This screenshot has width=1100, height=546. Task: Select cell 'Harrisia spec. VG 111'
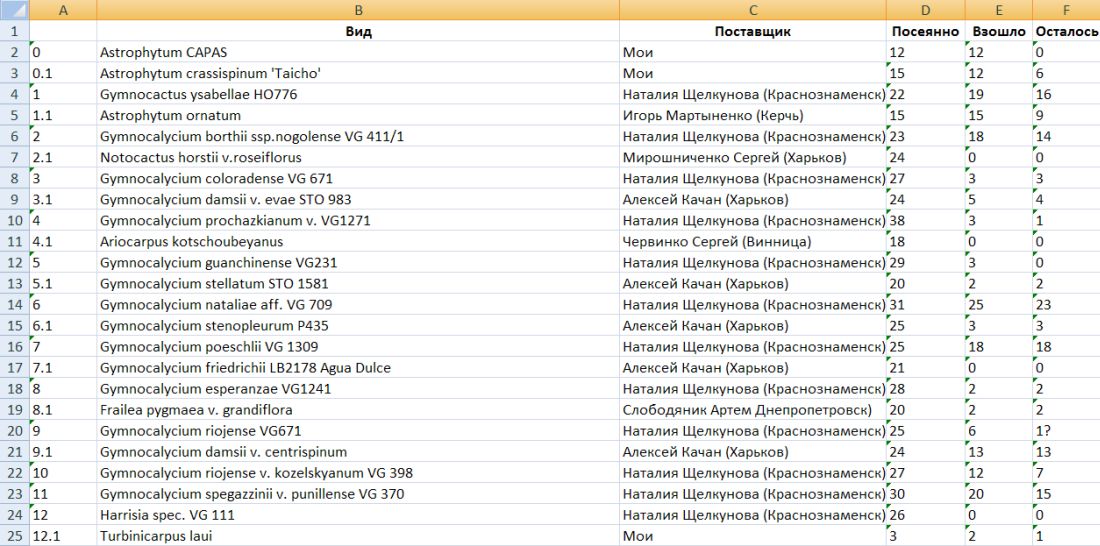pyautogui.click(x=358, y=515)
